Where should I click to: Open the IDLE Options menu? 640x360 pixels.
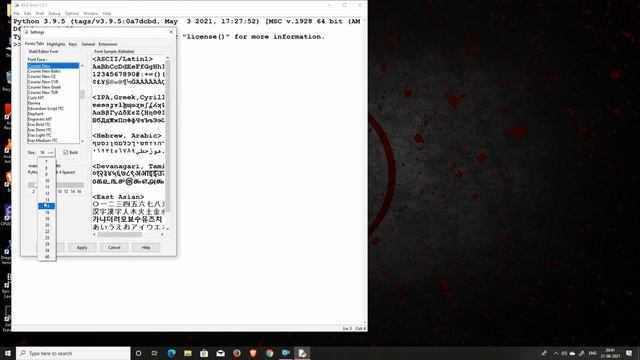tap(72, 13)
